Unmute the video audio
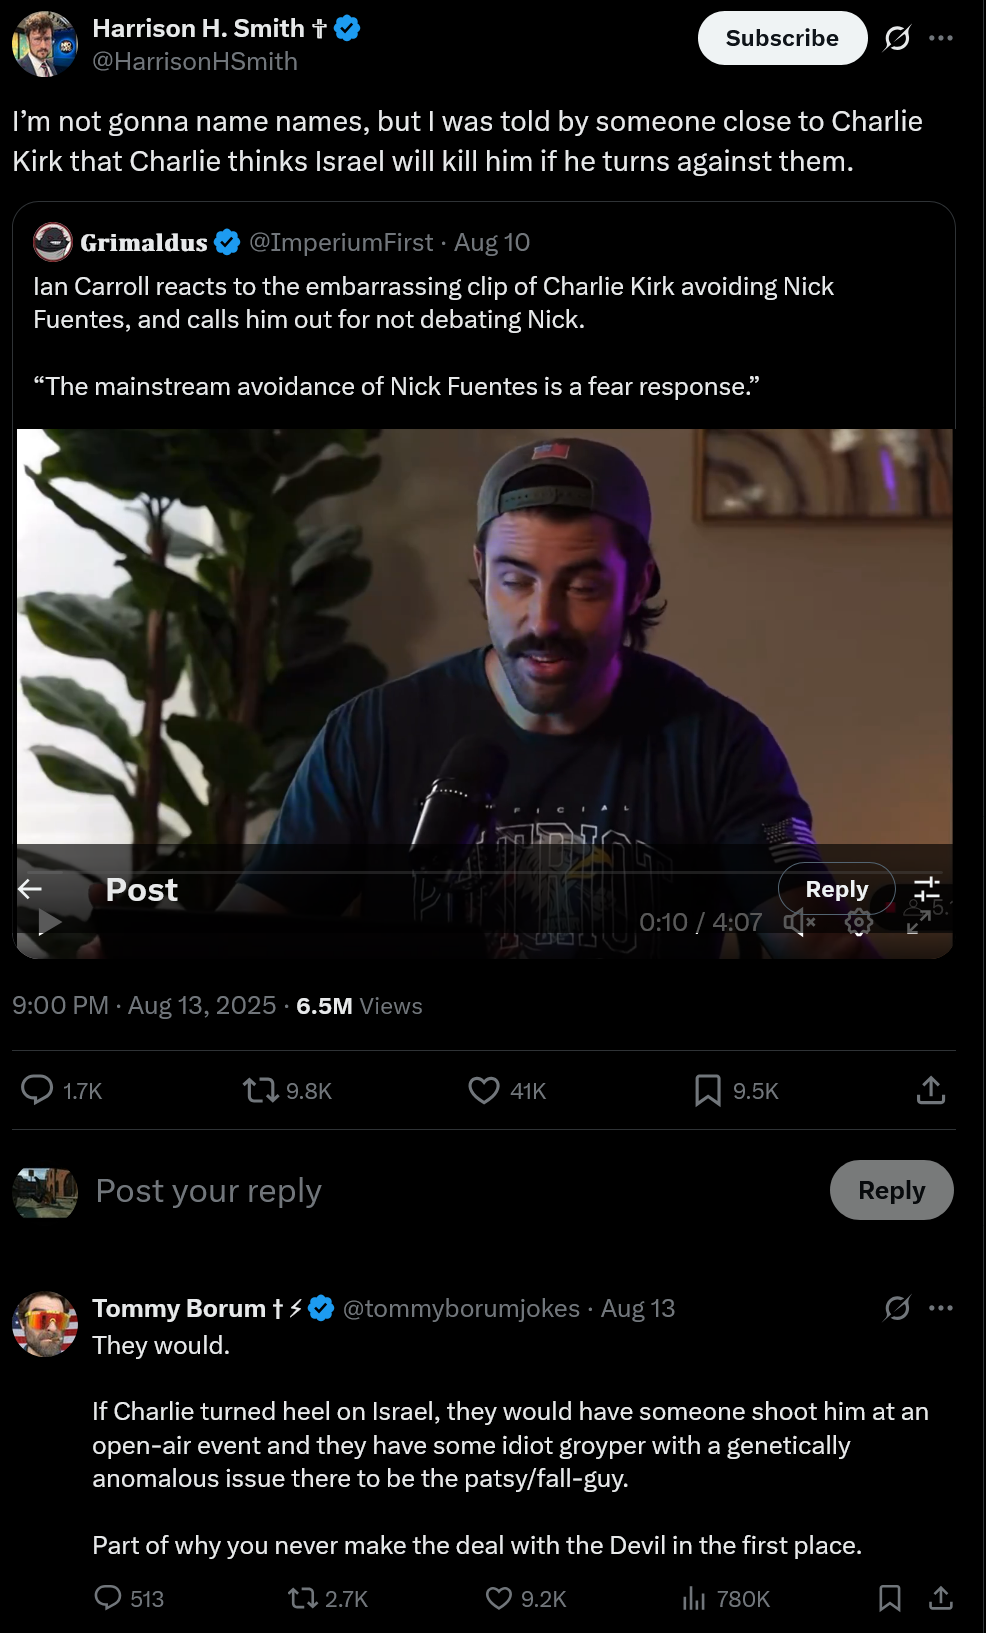 (799, 922)
